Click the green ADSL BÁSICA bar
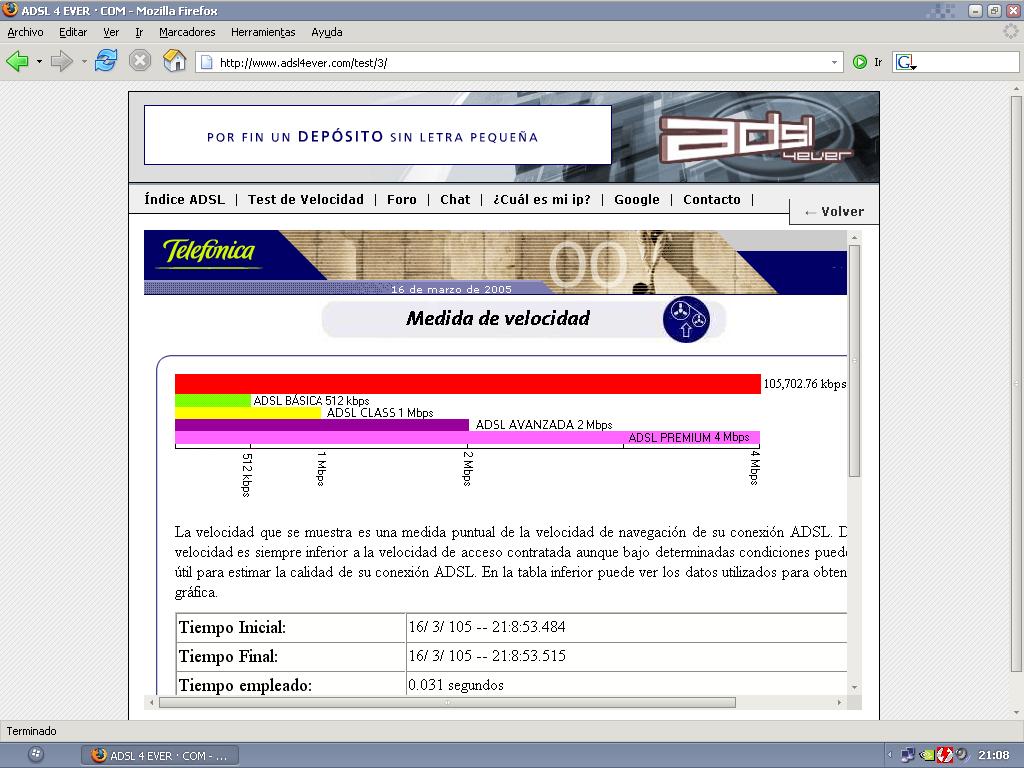Viewport: 1024px width, 768px height. tap(213, 400)
